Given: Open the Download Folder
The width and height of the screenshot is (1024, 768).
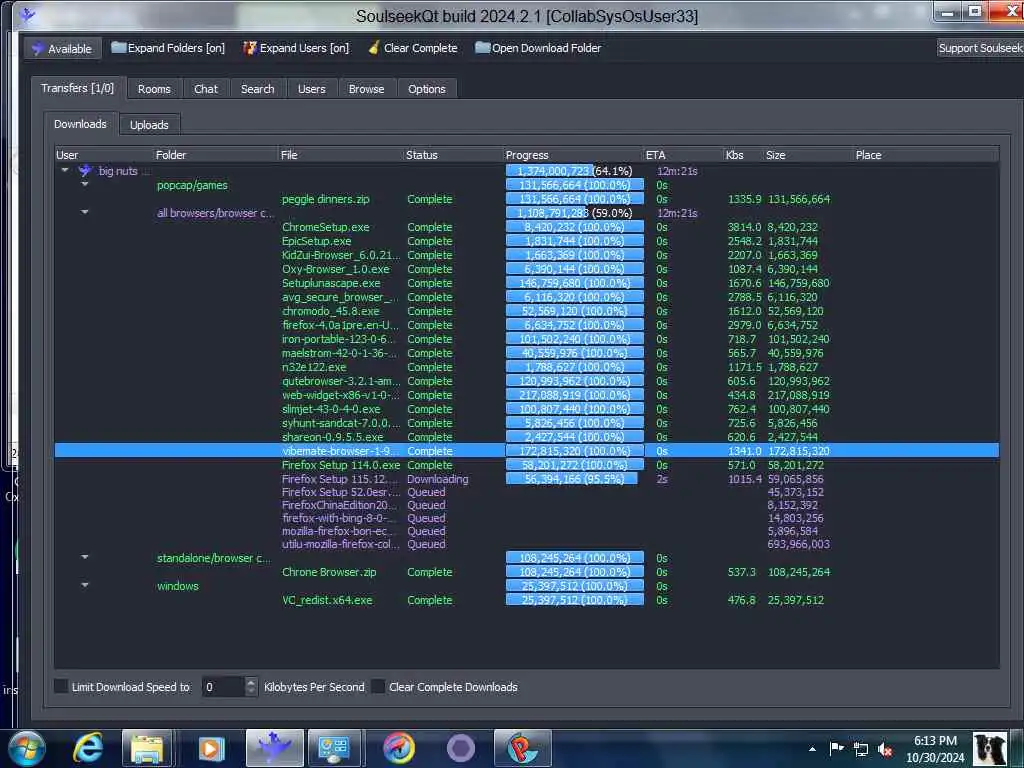Looking at the screenshot, I should point(538,48).
